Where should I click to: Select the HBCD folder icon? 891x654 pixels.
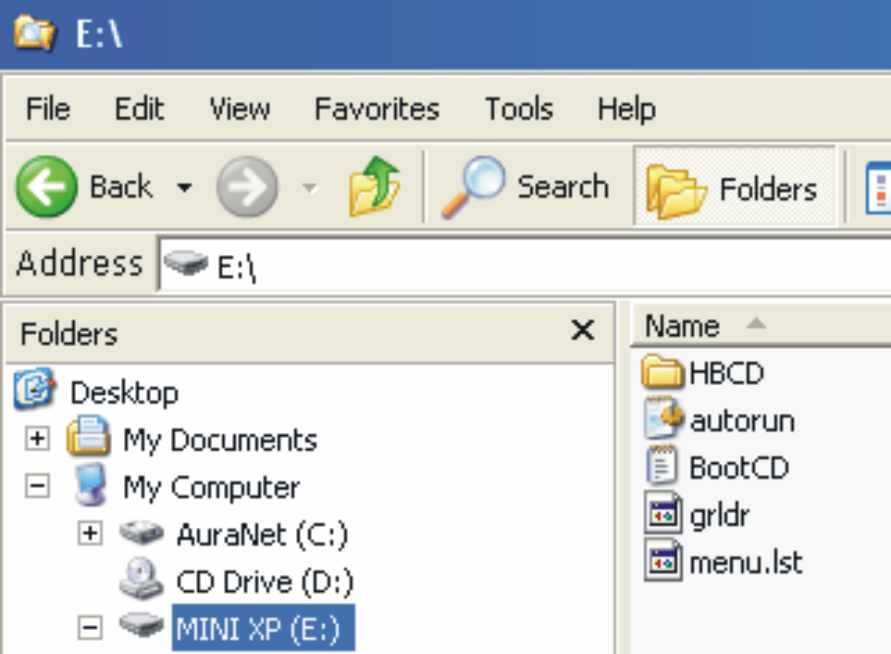(x=663, y=372)
